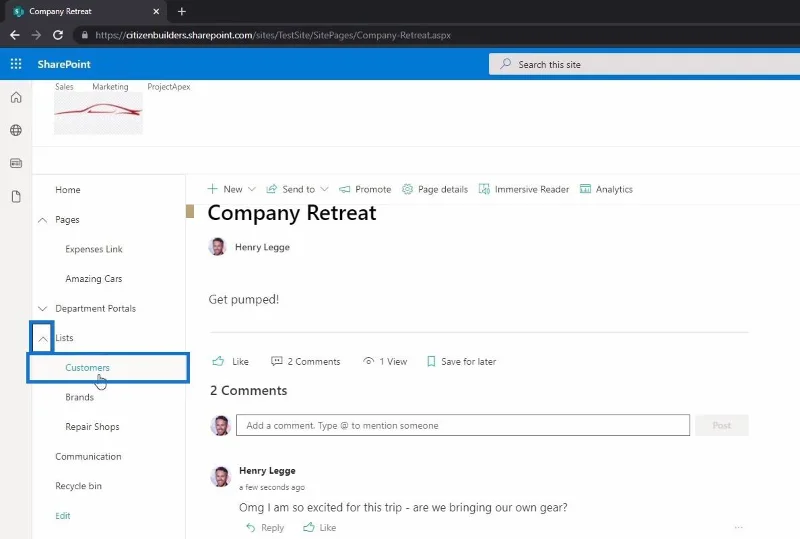Open the Marketing hub navigation tab

click(x=110, y=87)
